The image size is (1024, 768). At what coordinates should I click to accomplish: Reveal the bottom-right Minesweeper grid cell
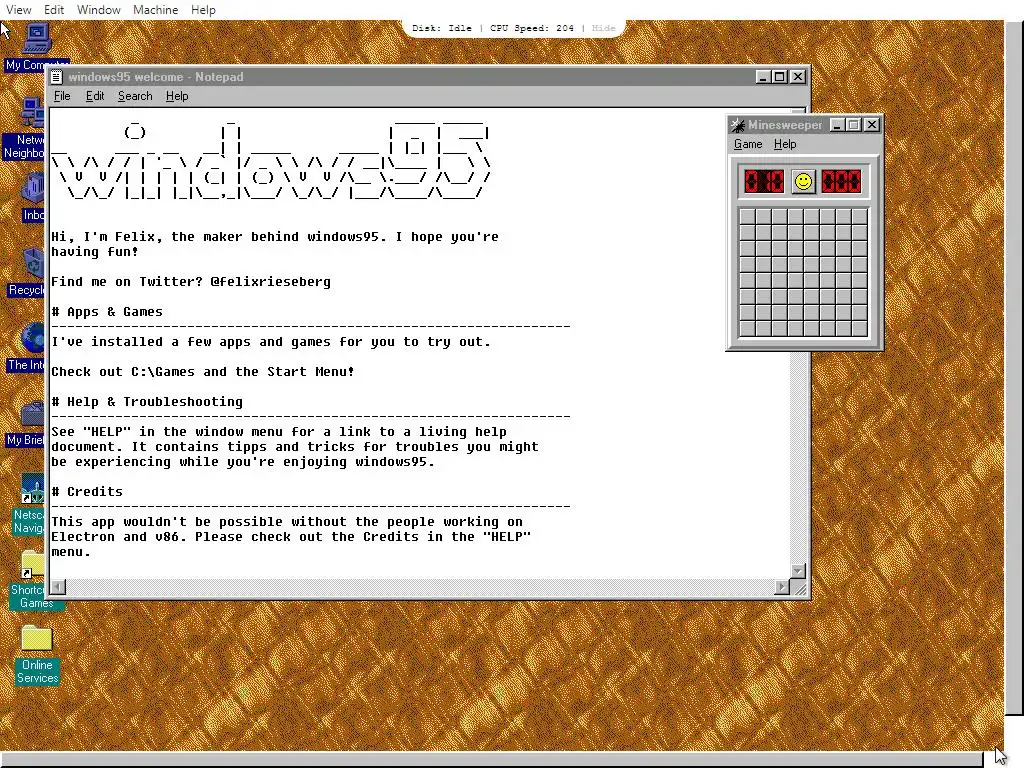click(860, 328)
